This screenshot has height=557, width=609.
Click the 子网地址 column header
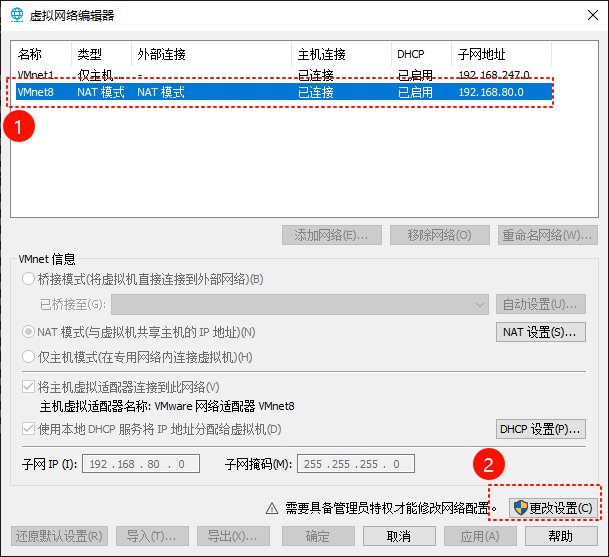(501, 54)
